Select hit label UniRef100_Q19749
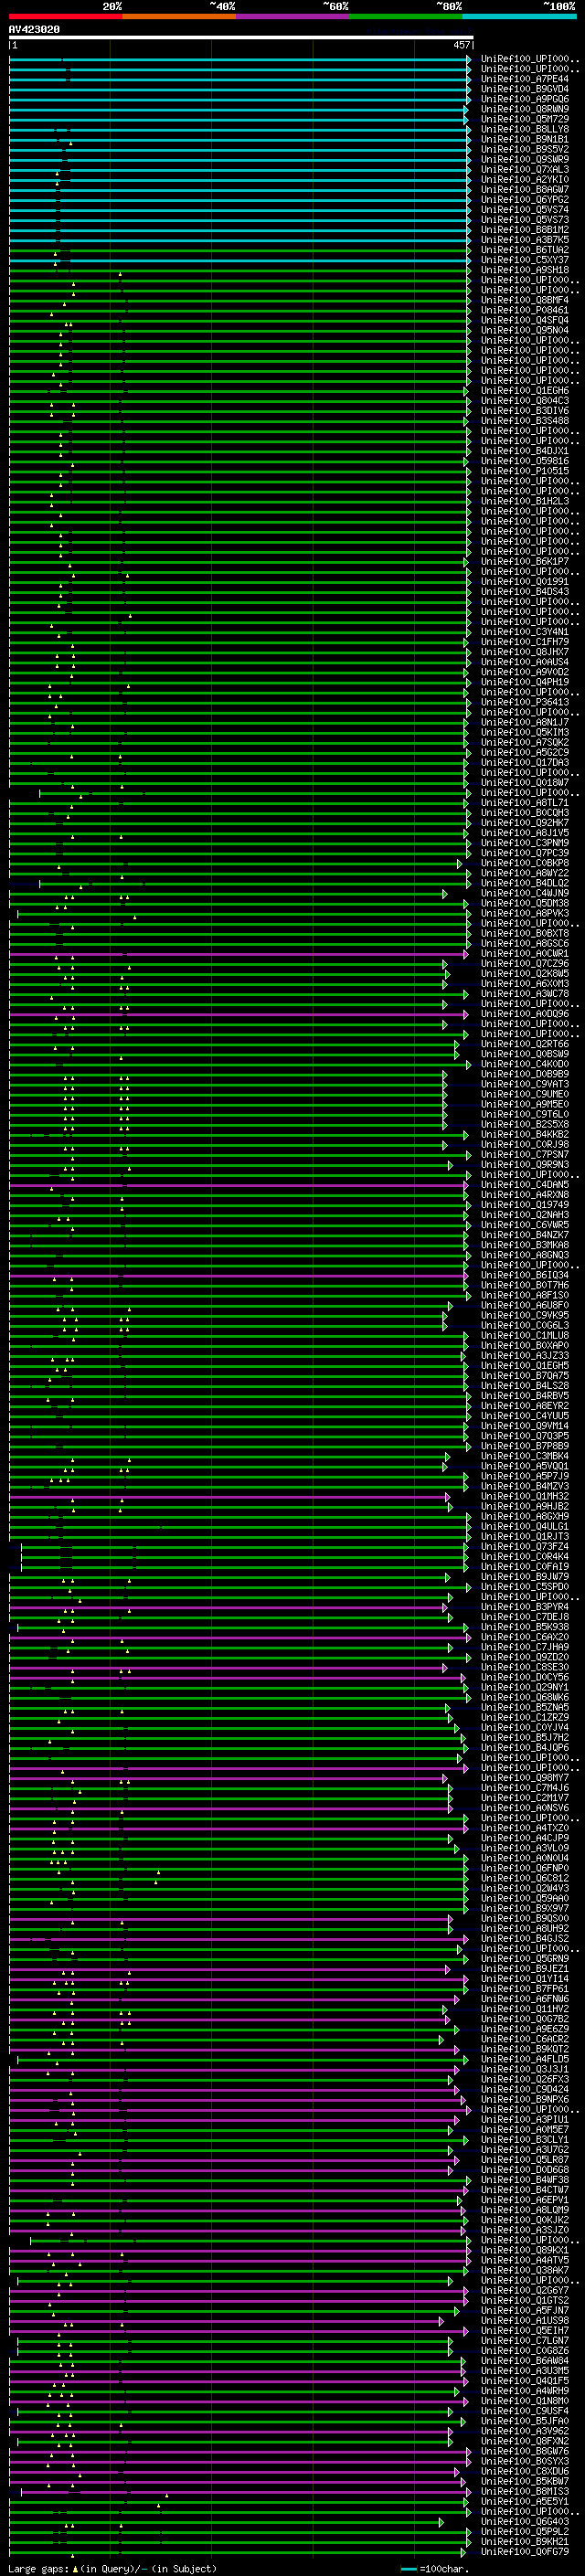The image size is (585, 2576). pyautogui.click(x=525, y=1204)
